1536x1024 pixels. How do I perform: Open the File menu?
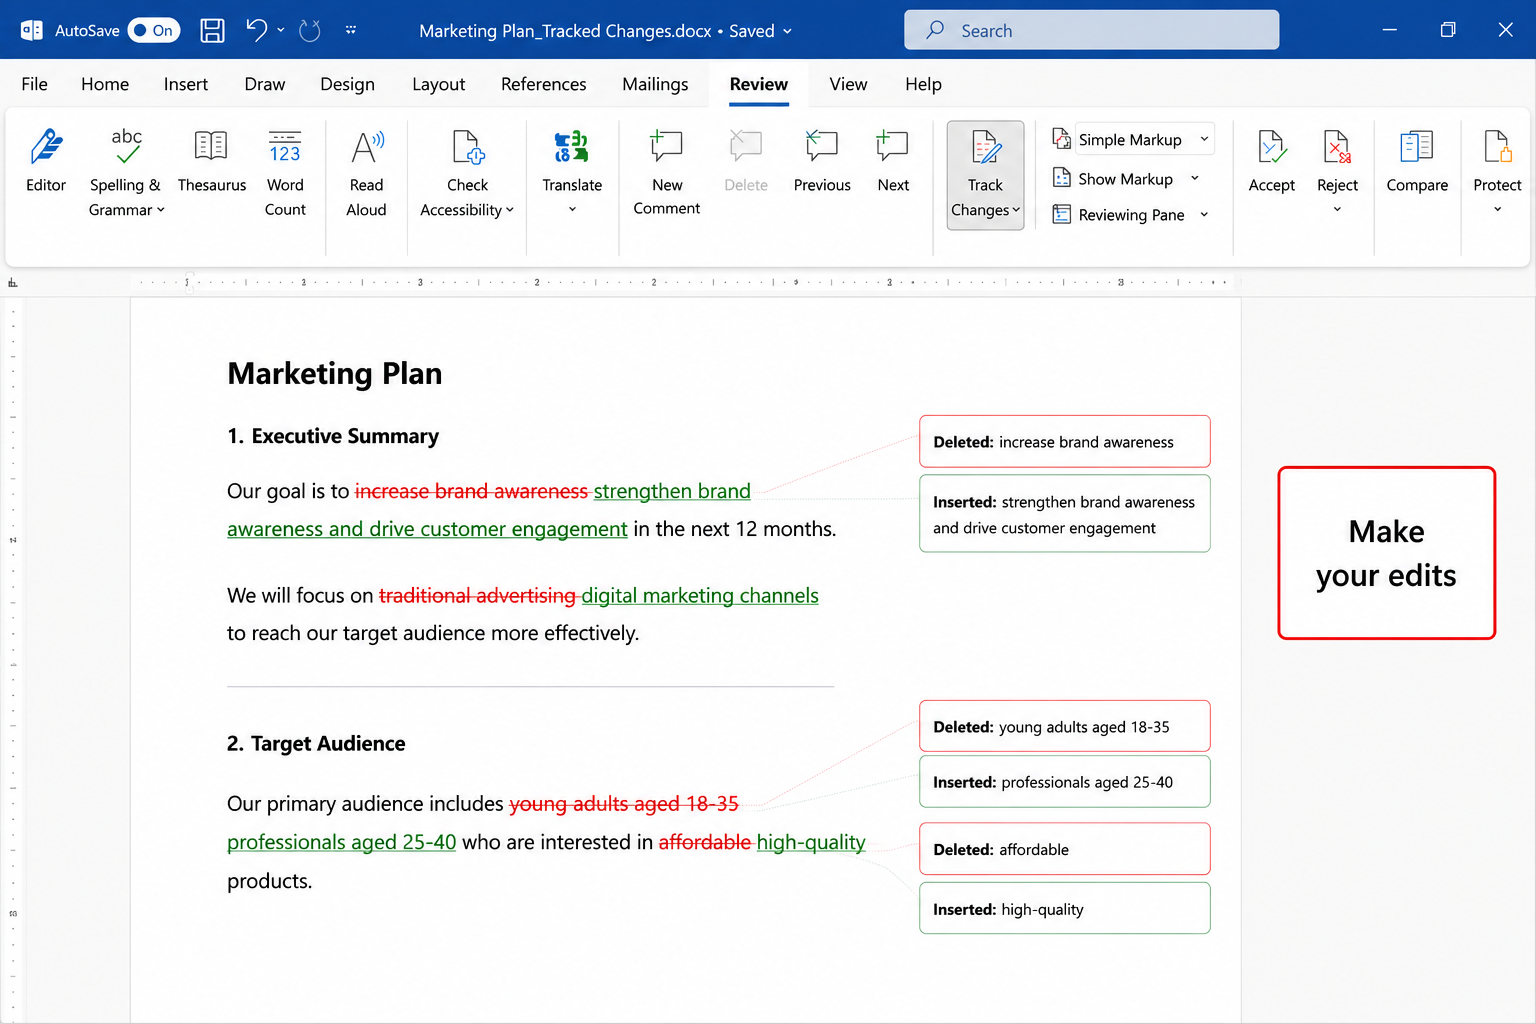pyautogui.click(x=34, y=84)
